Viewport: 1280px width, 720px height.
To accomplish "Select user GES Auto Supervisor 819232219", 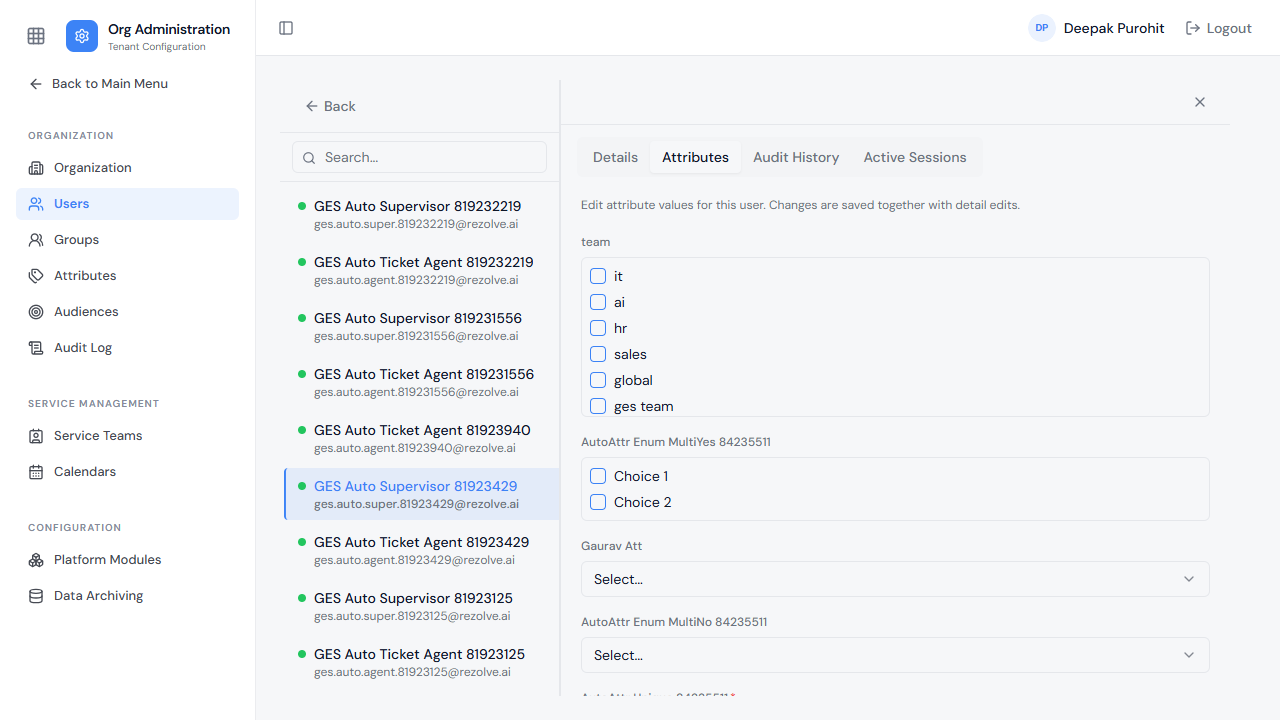I will pyautogui.click(x=421, y=214).
